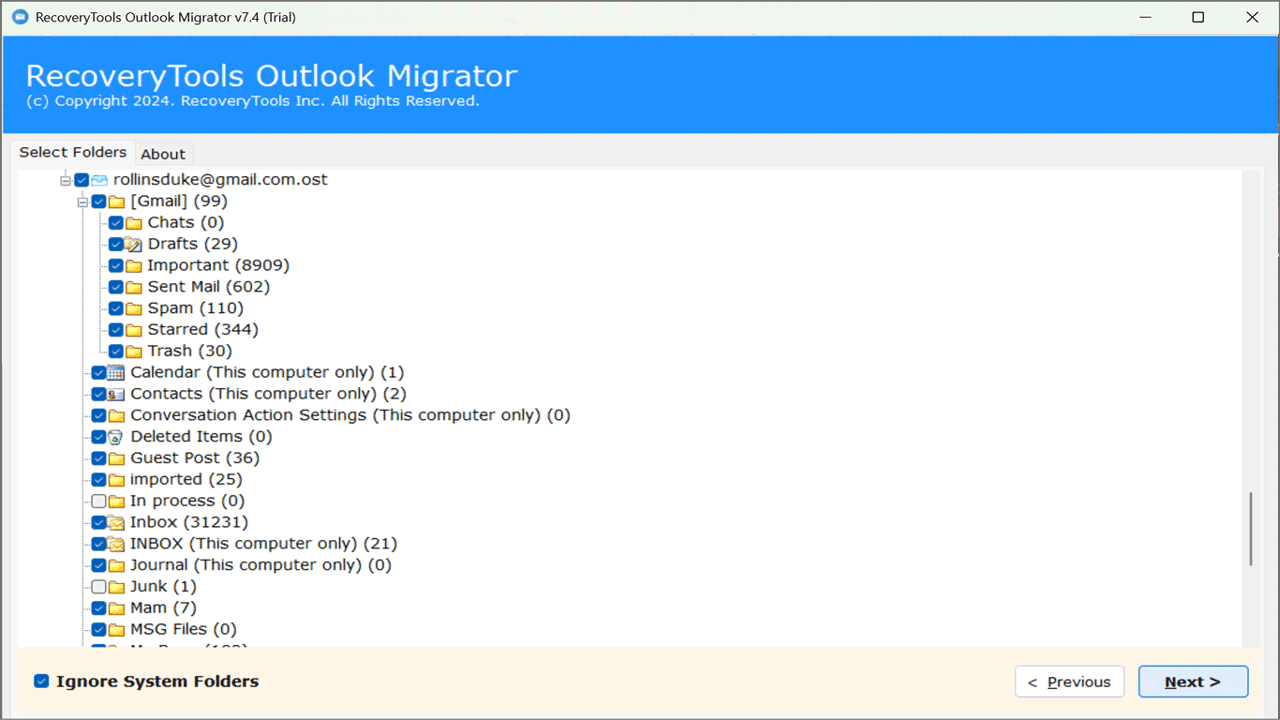1280x720 pixels.
Task: Uncheck the MSG Files checkbox
Action: click(x=98, y=630)
